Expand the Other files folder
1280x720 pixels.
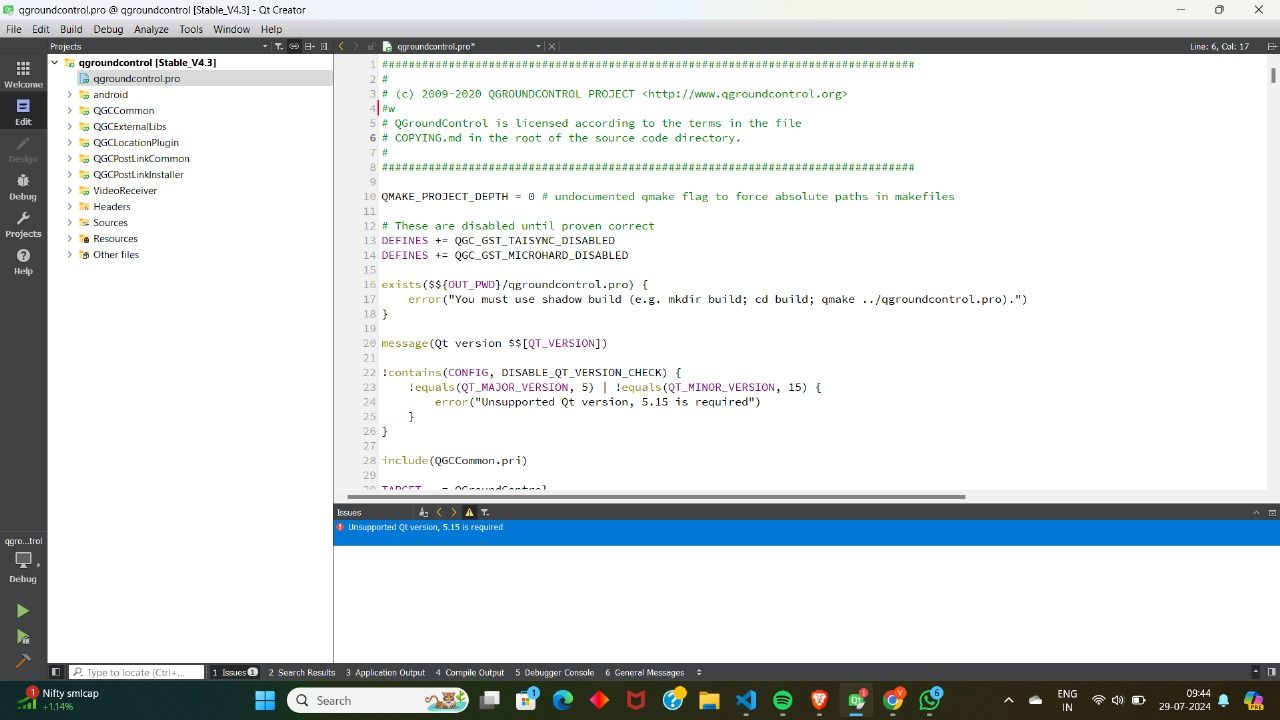[70, 254]
